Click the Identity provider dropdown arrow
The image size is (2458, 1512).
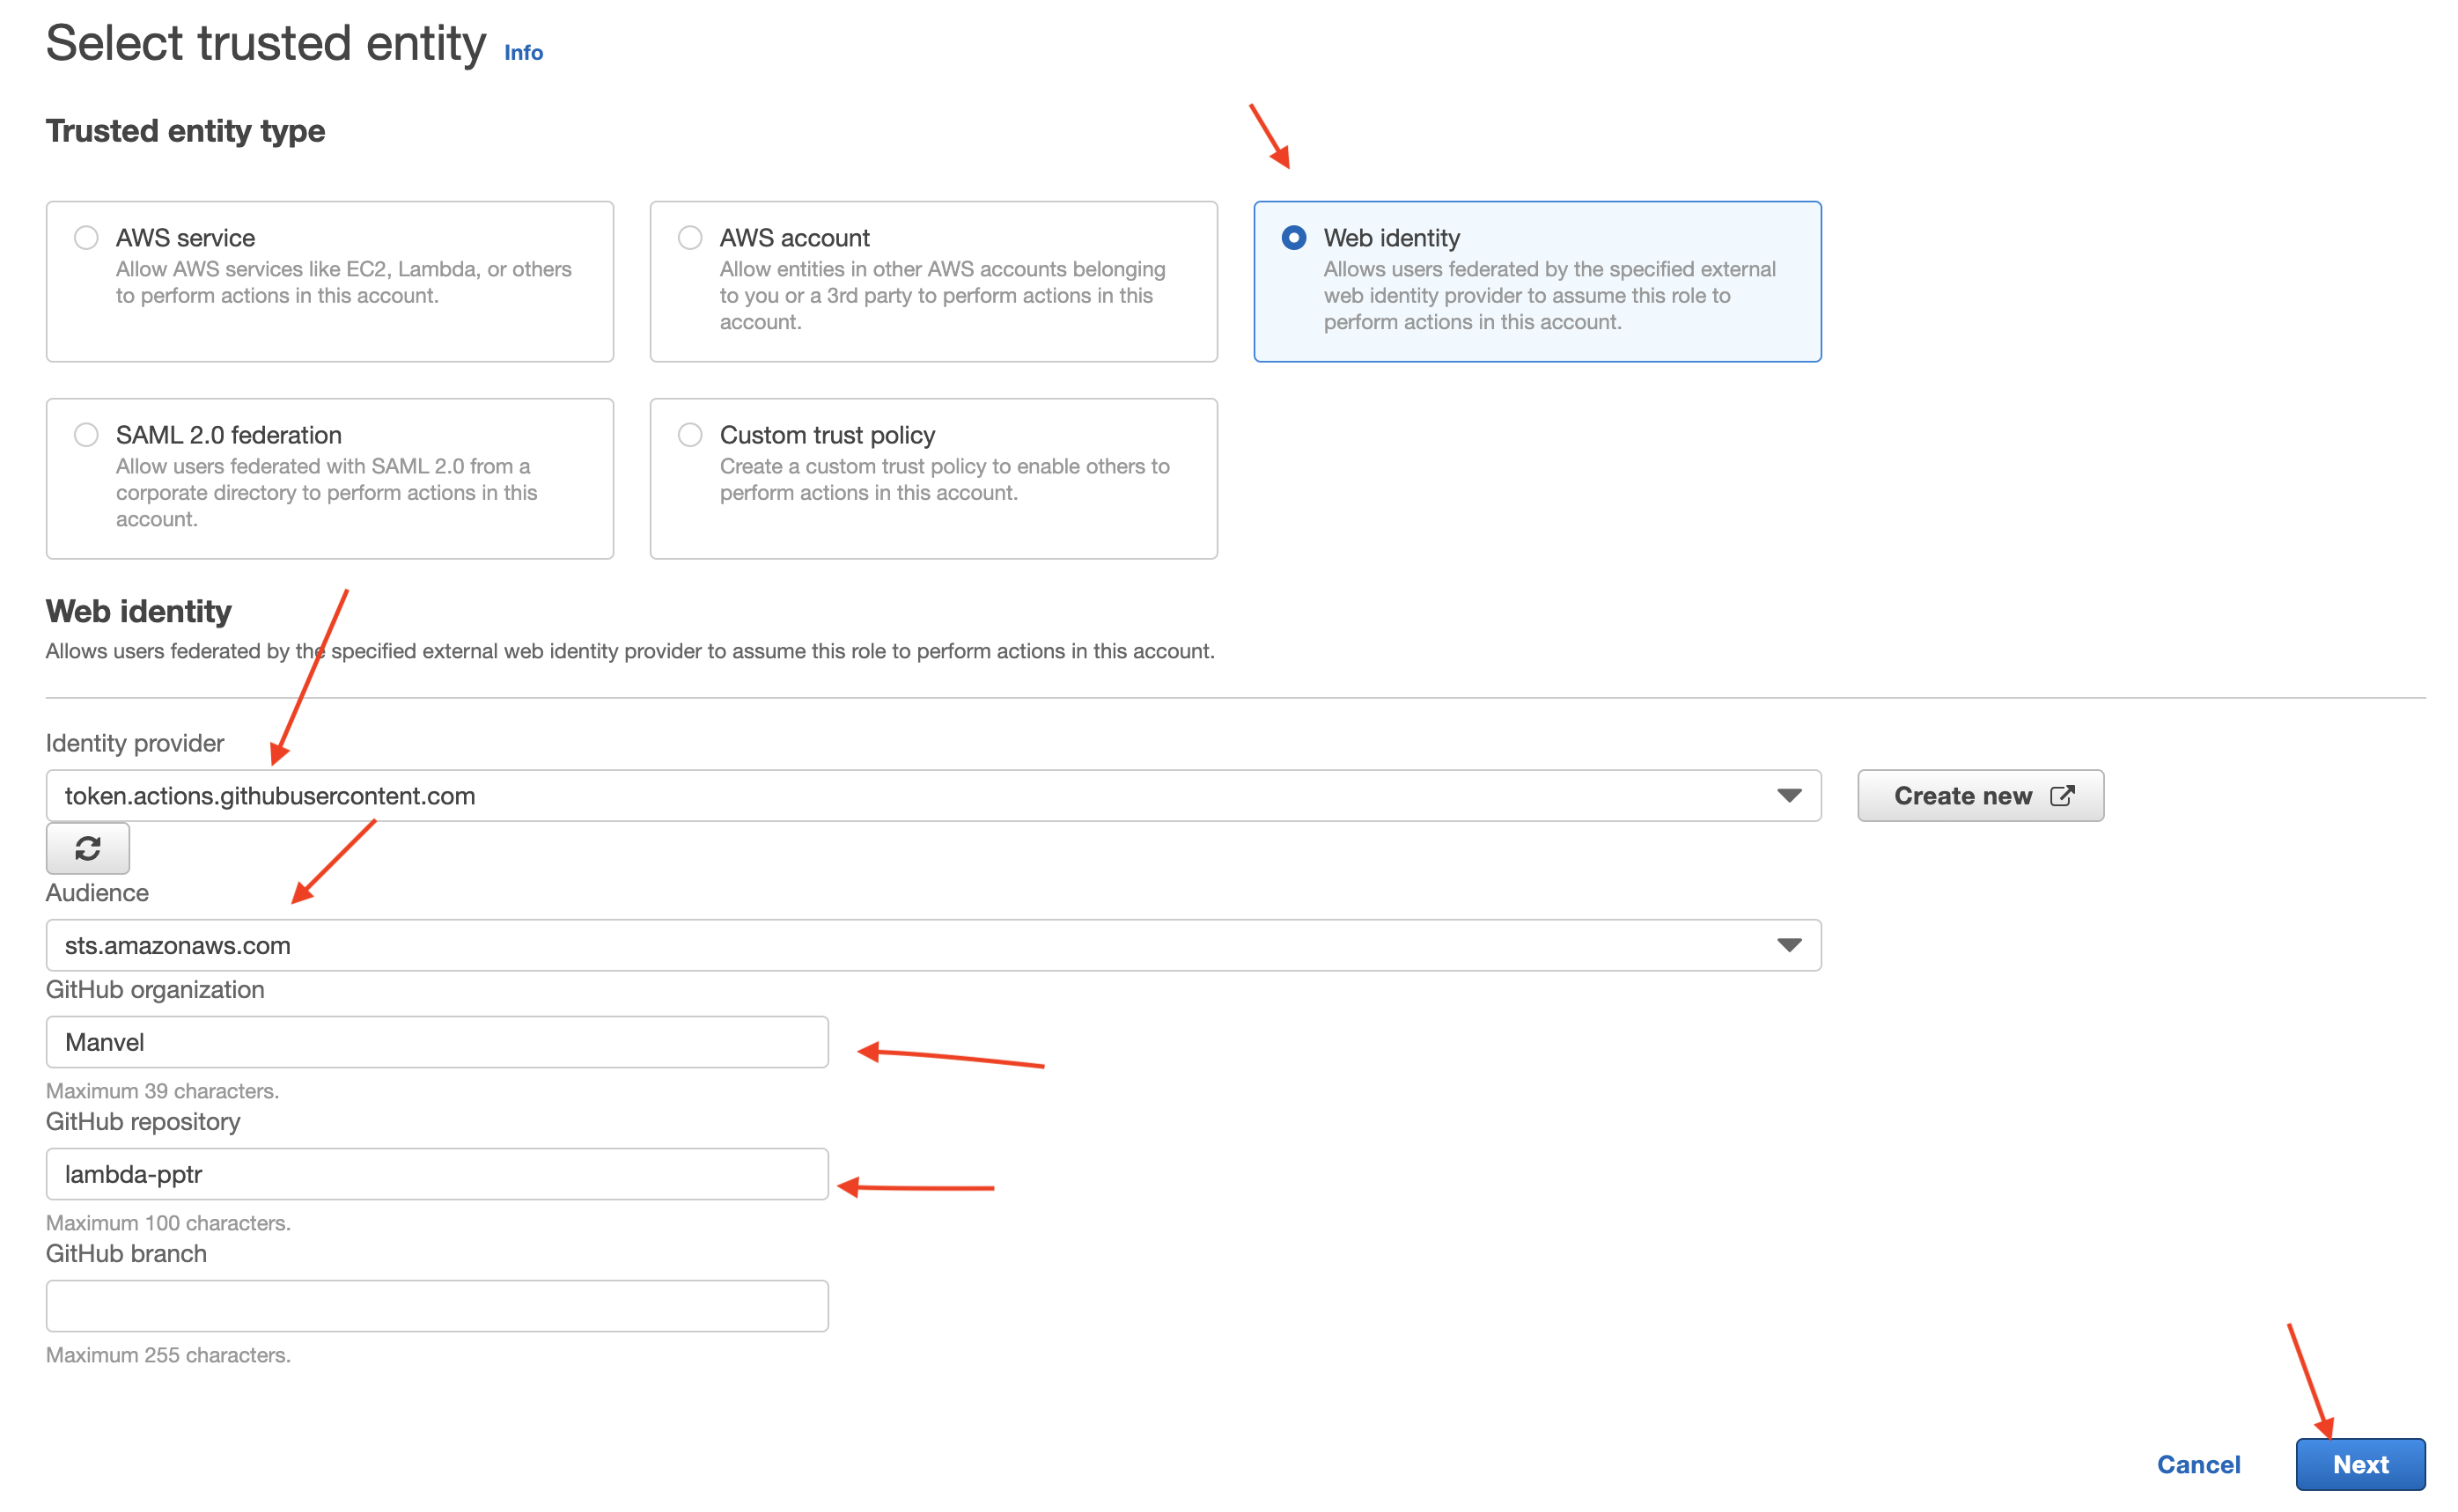point(1788,796)
